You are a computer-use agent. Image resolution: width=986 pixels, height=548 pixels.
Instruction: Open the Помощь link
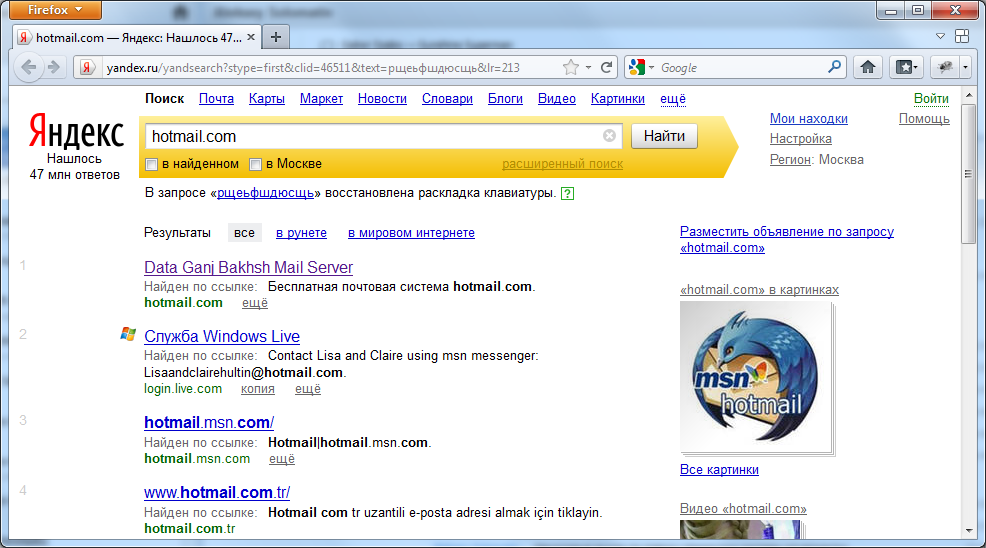pyautogui.click(x=924, y=119)
